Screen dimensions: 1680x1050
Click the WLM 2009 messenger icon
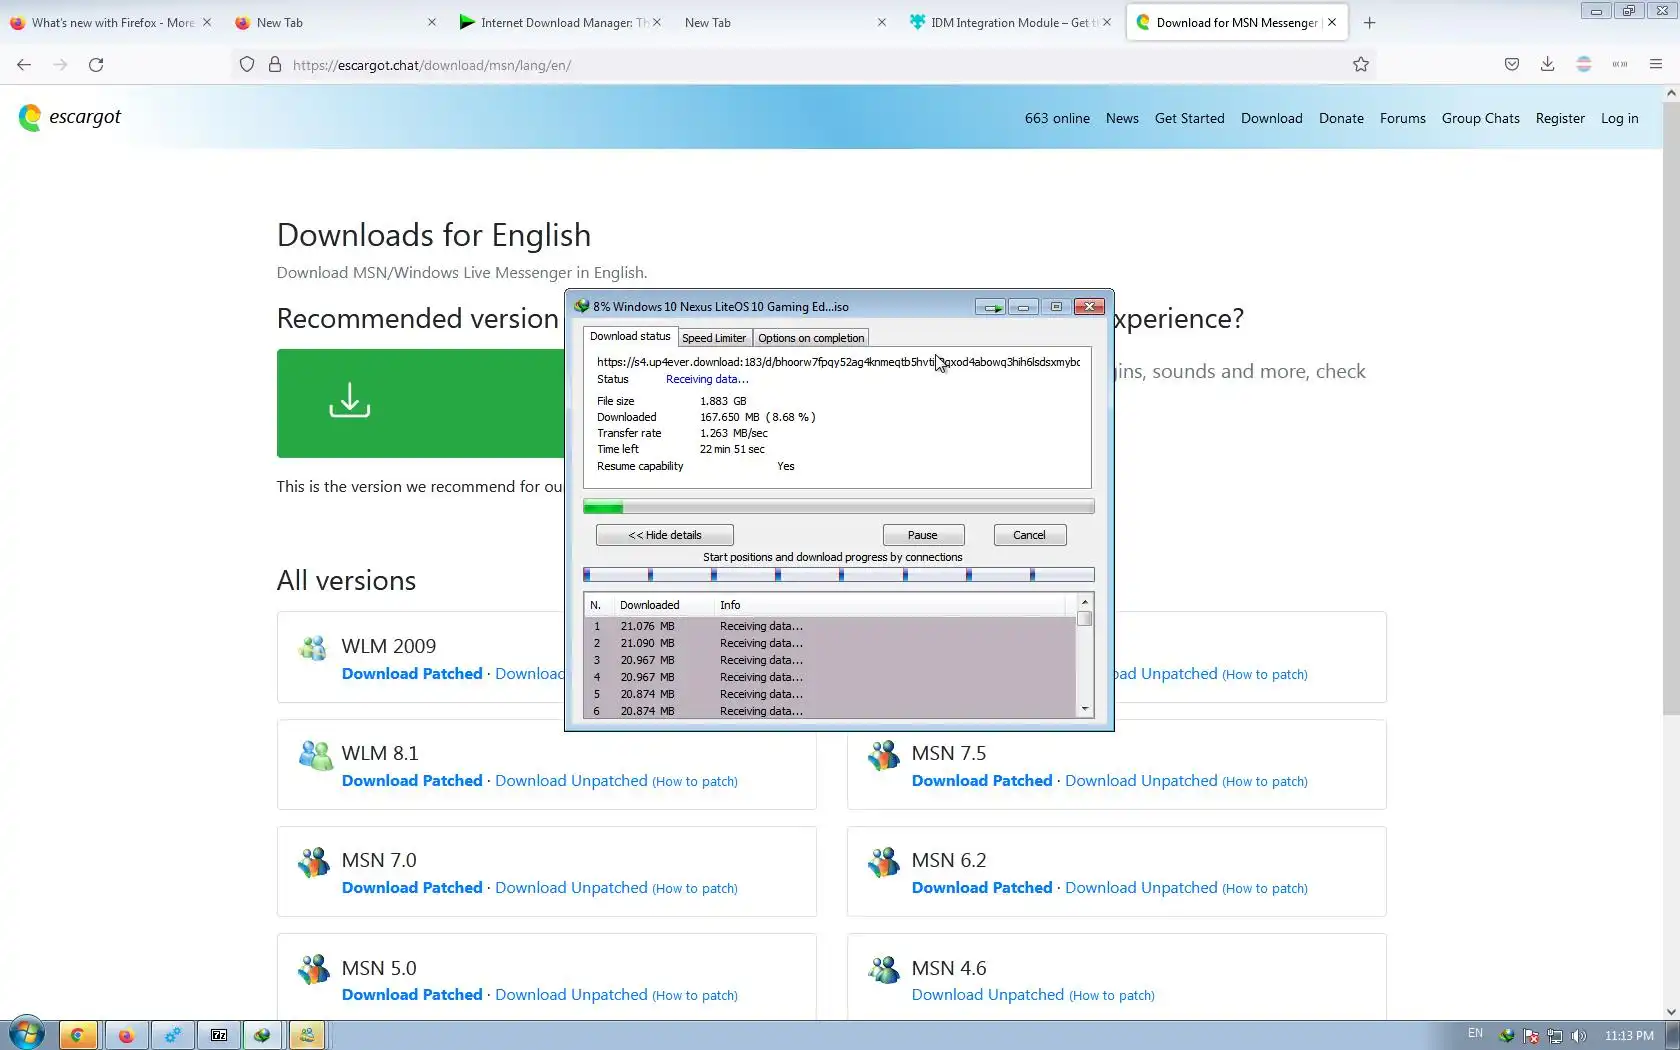pos(313,648)
